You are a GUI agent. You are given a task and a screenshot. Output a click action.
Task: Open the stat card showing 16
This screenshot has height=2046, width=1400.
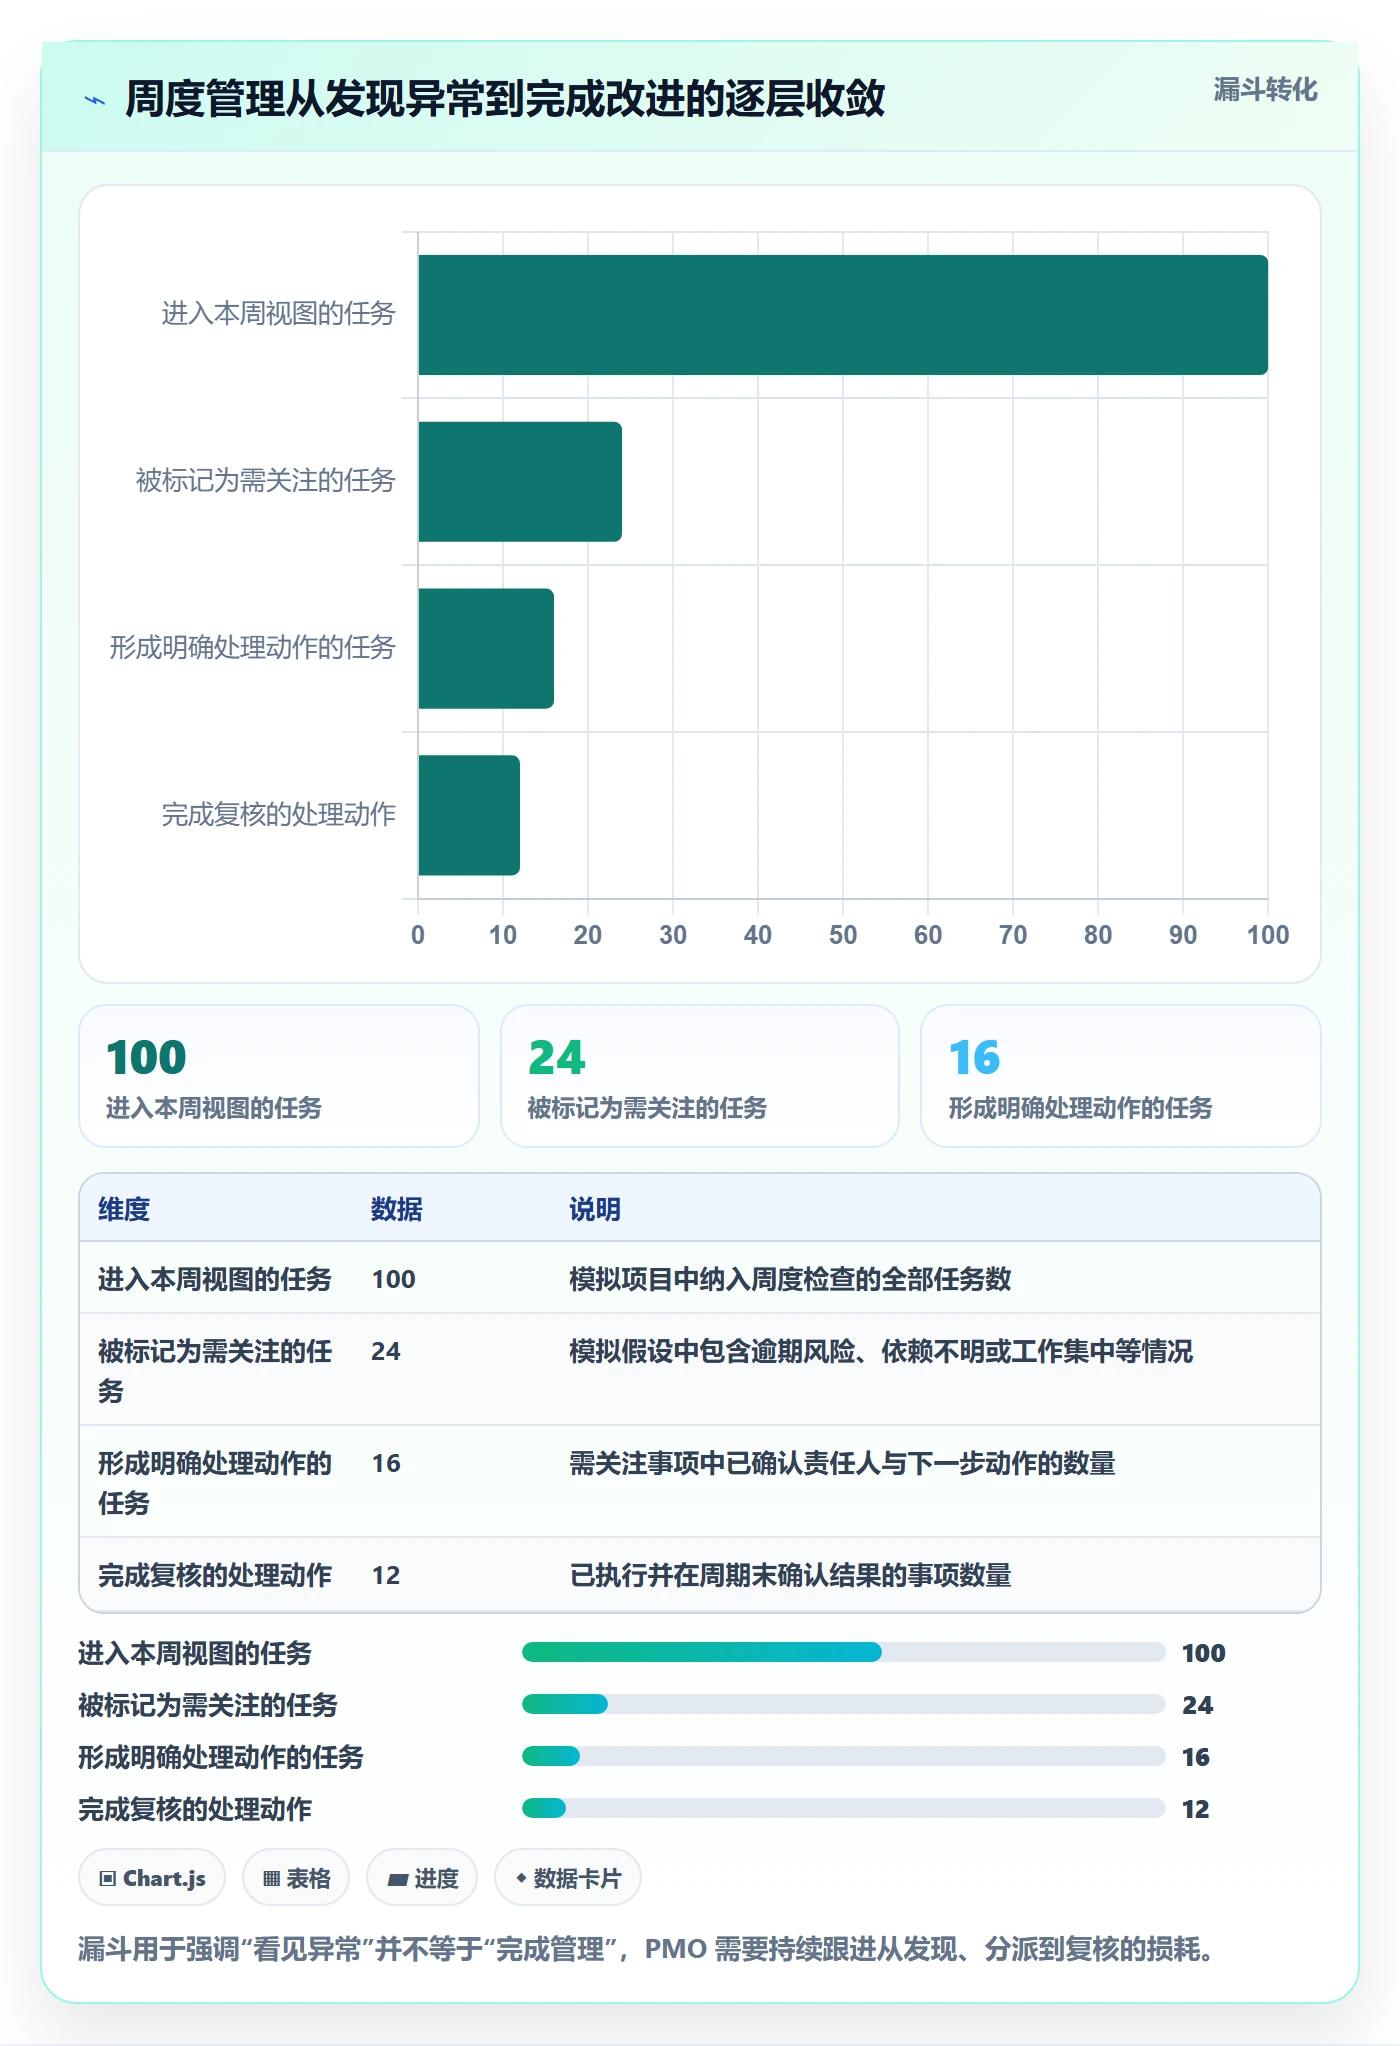click(x=1121, y=1076)
